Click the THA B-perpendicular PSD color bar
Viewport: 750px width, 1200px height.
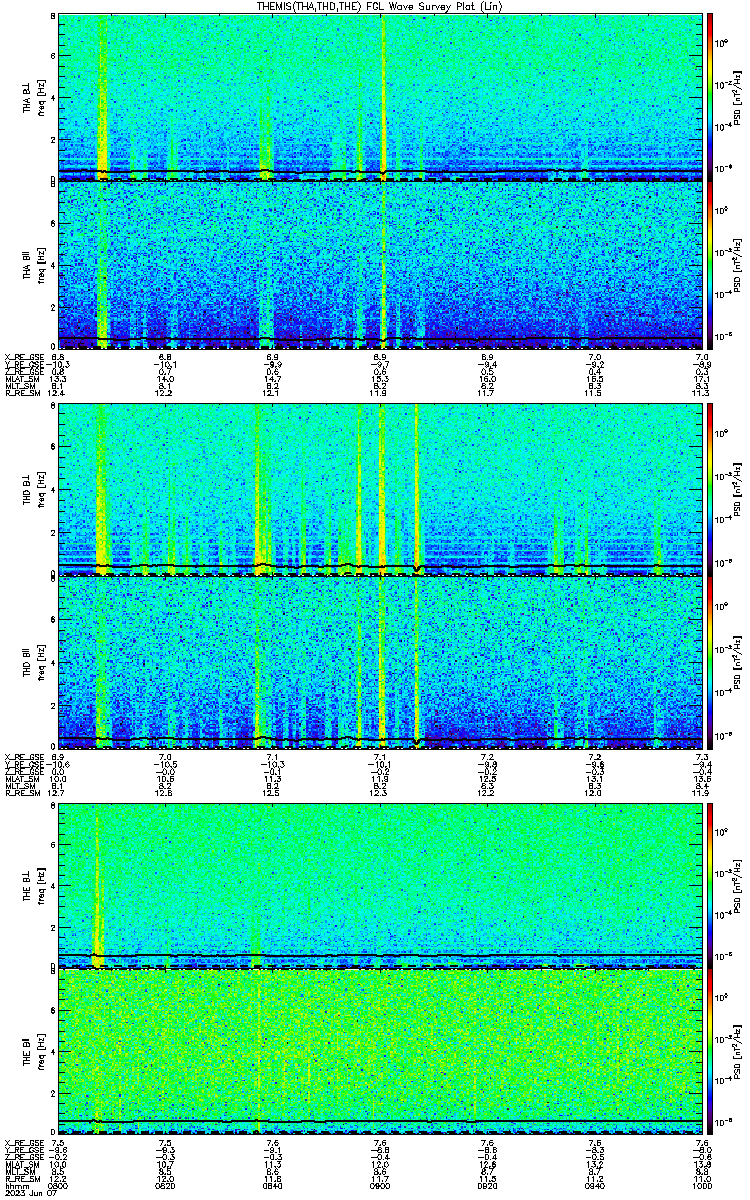(711, 97)
